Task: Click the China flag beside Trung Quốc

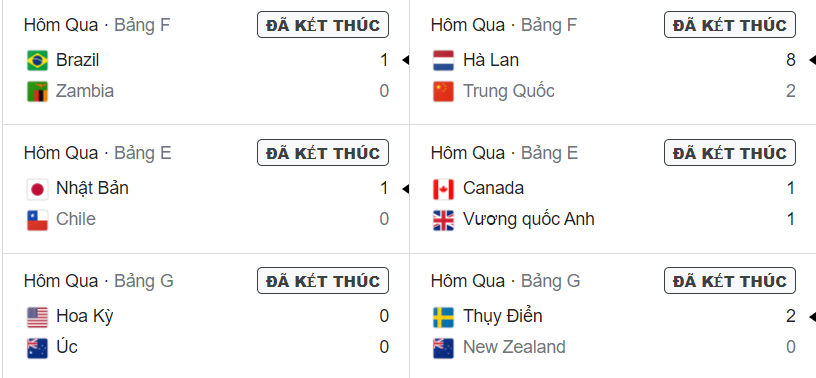Action: pos(443,92)
